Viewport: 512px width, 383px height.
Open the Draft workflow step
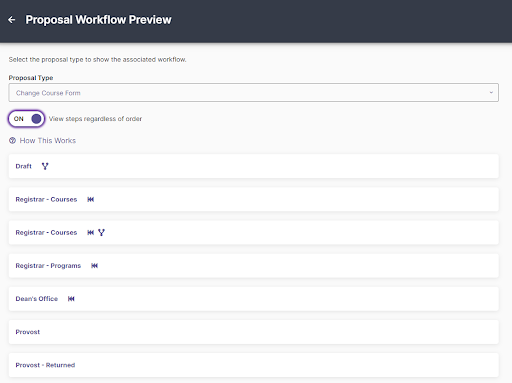click(253, 166)
